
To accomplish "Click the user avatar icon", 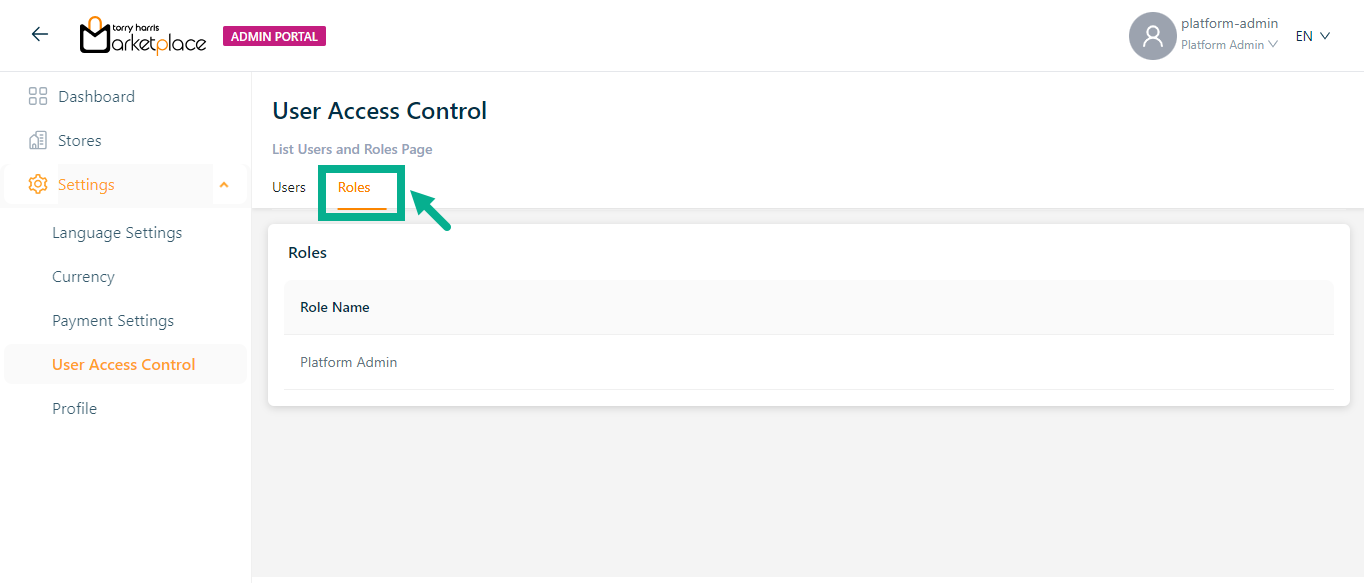I will click(x=1152, y=36).
